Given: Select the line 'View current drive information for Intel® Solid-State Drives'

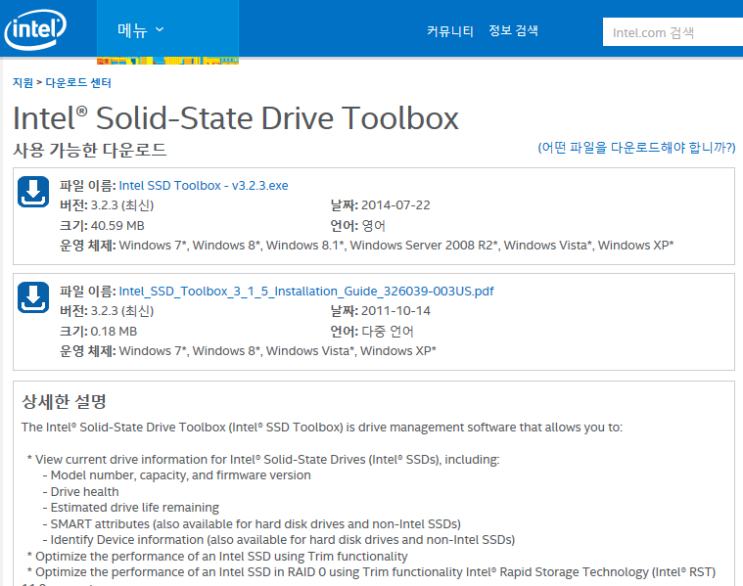Looking at the screenshot, I should (263, 460).
